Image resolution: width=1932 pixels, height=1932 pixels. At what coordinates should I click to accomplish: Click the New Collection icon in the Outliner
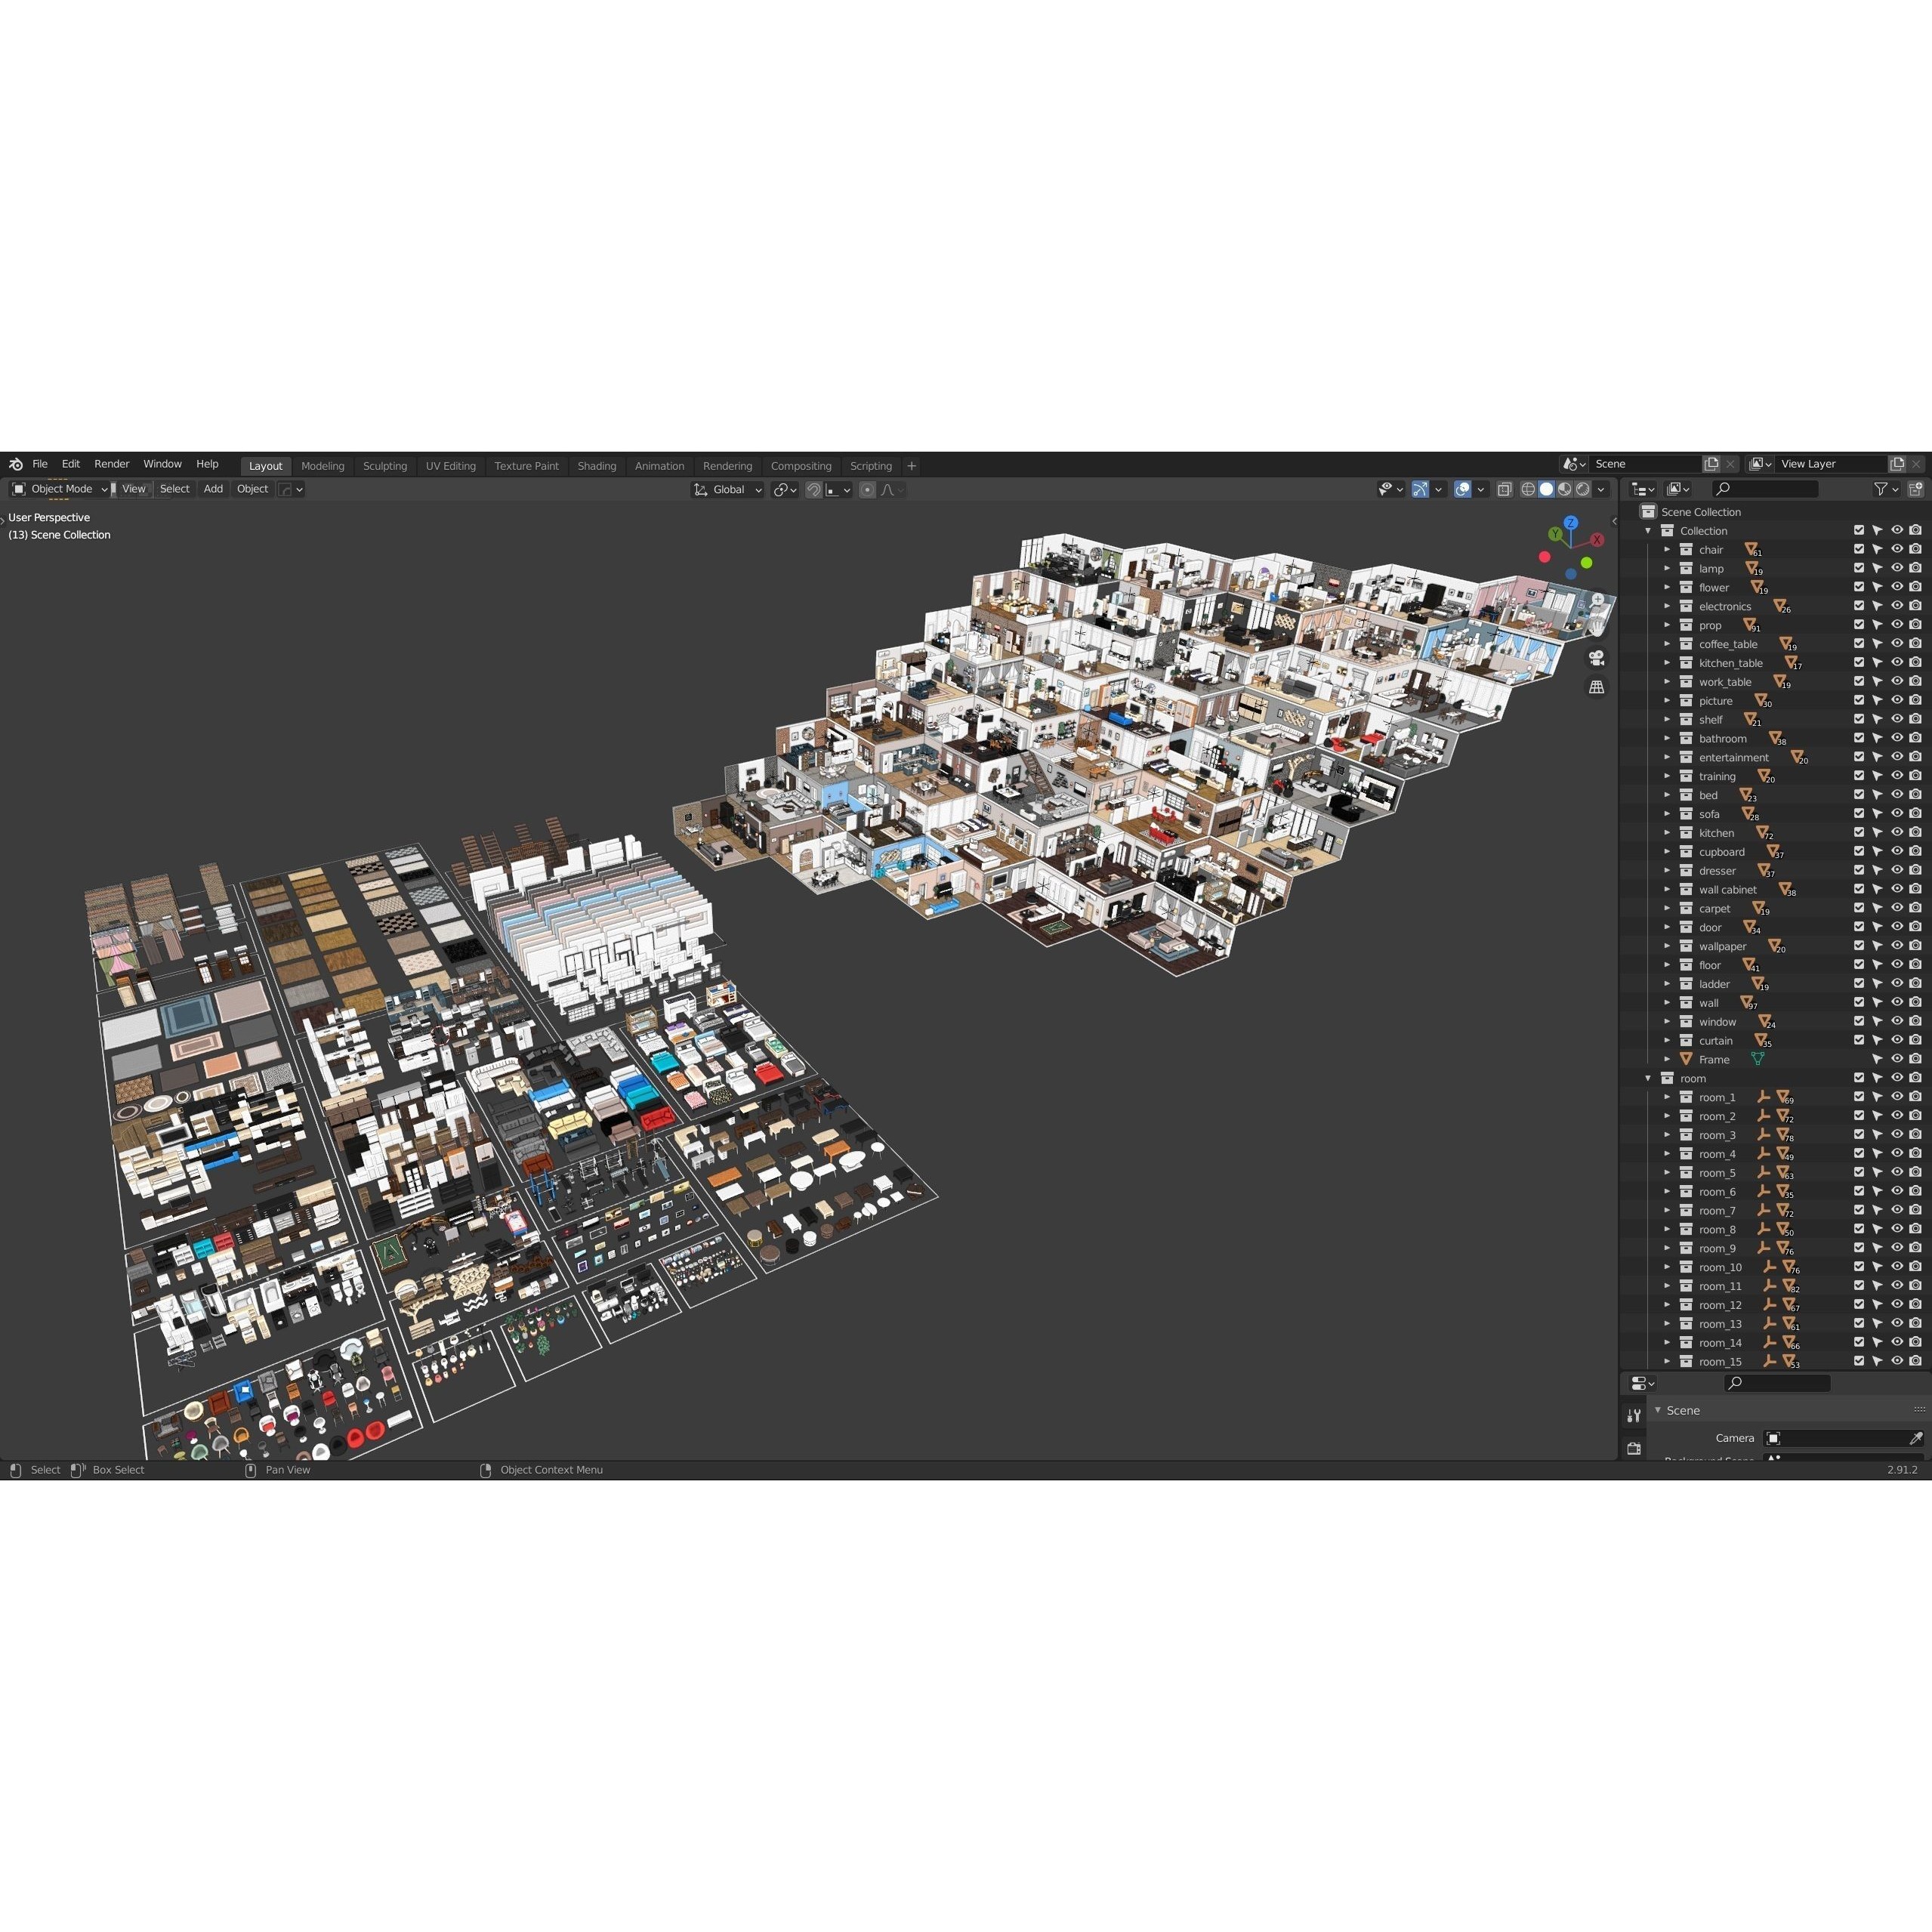tap(1916, 489)
